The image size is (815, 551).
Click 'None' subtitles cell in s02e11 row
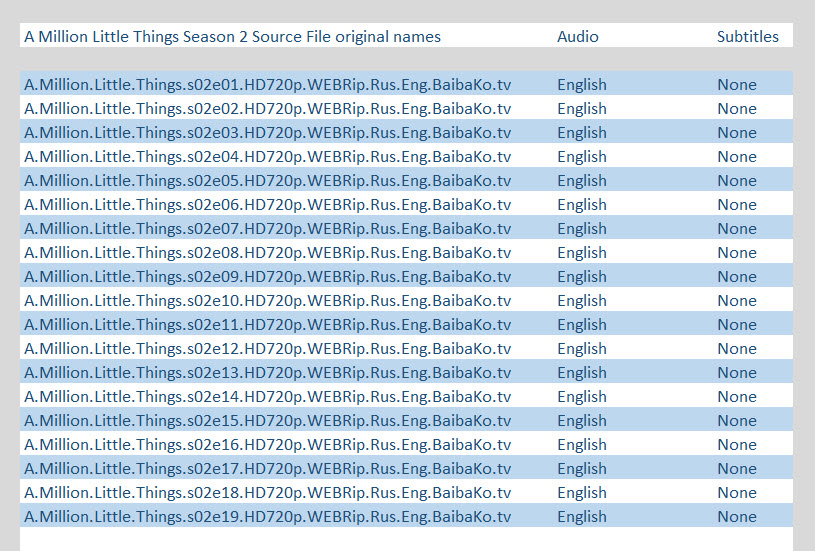tap(737, 324)
